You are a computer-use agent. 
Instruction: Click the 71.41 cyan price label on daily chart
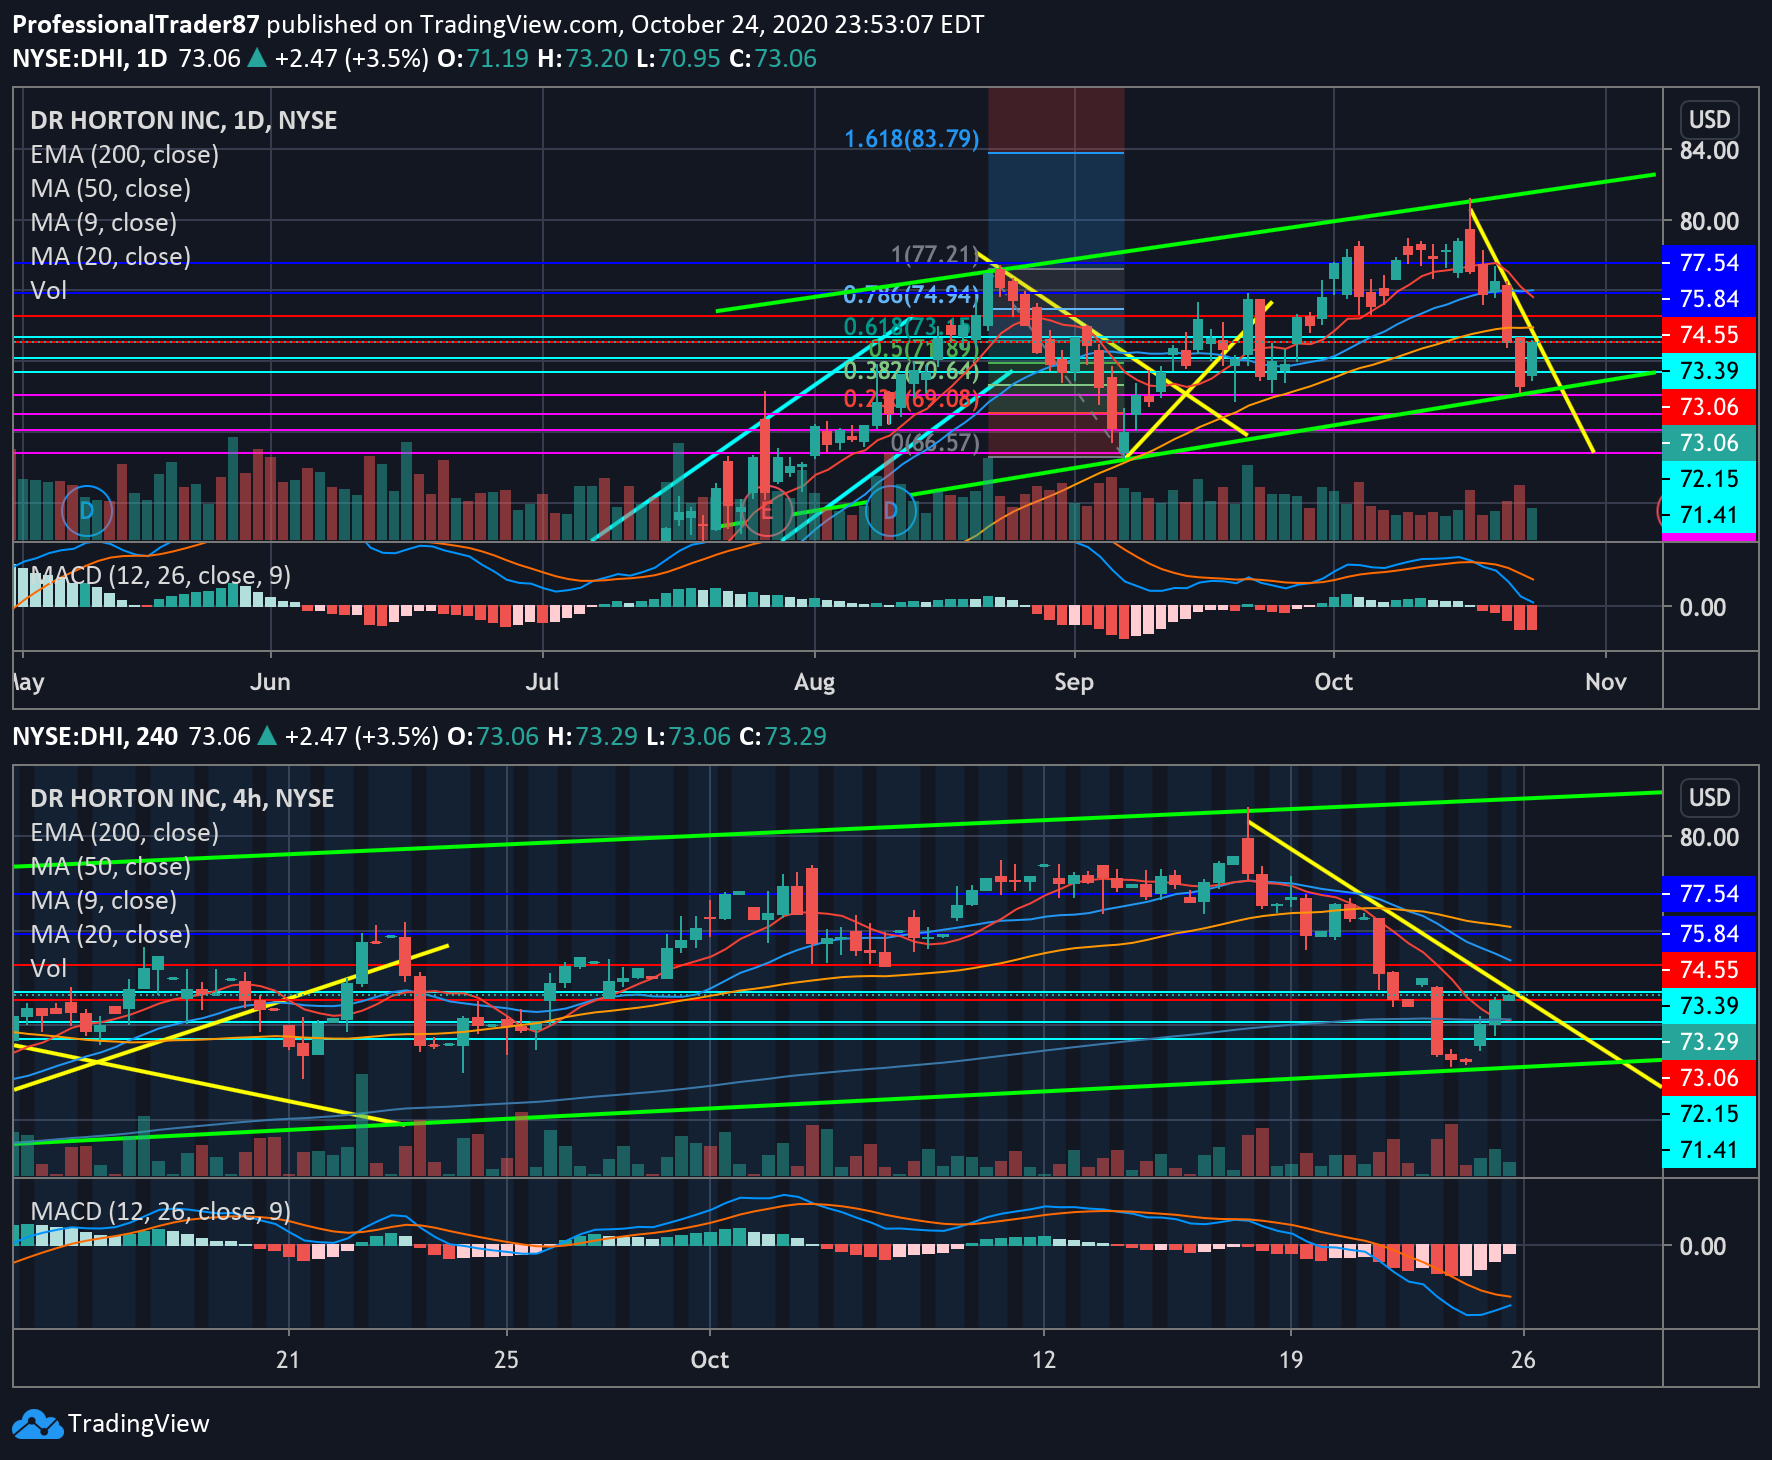(1709, 515)
